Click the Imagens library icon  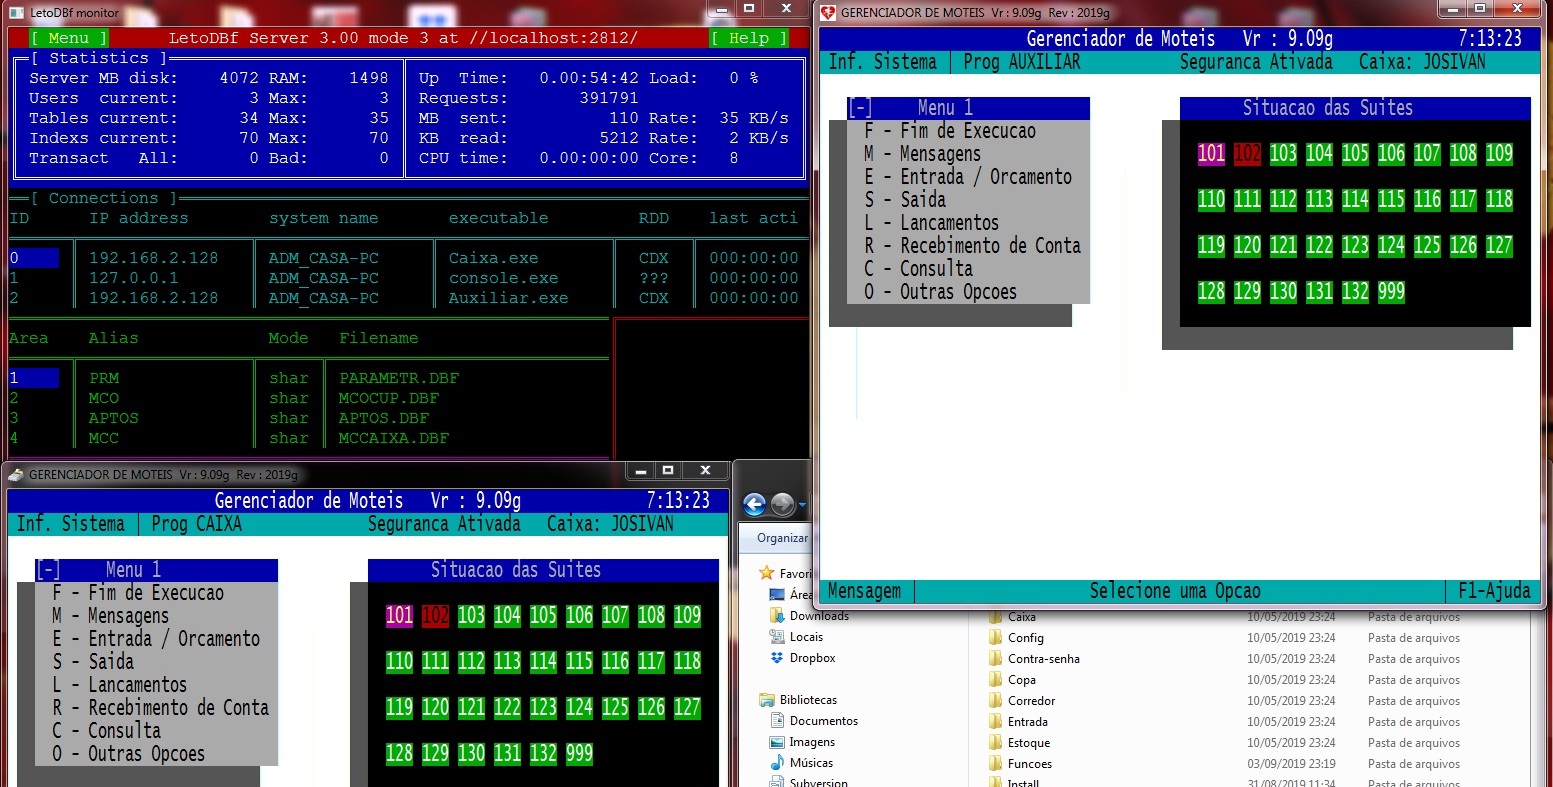coord(777,742)
